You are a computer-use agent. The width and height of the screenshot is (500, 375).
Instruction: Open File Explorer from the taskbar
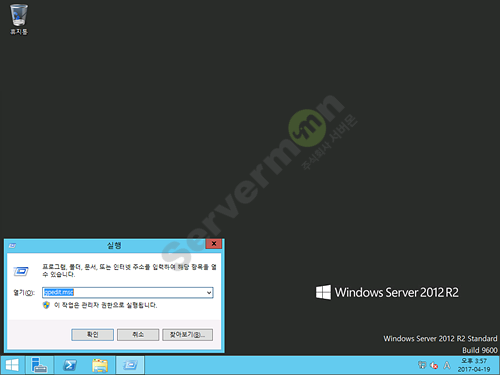[100, 365]
